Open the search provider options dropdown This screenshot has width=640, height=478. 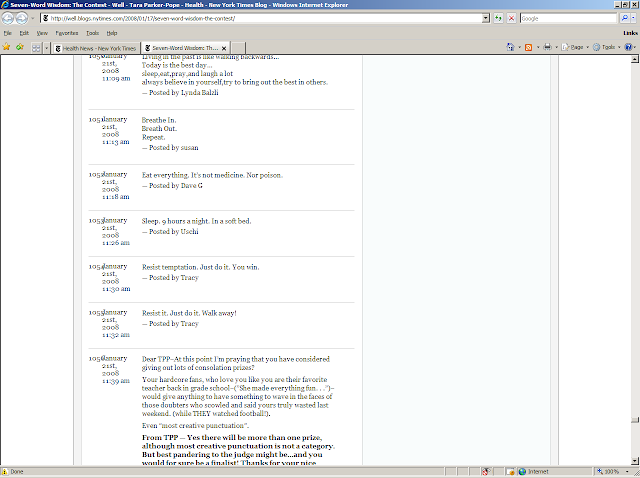(x=633, y=18)
